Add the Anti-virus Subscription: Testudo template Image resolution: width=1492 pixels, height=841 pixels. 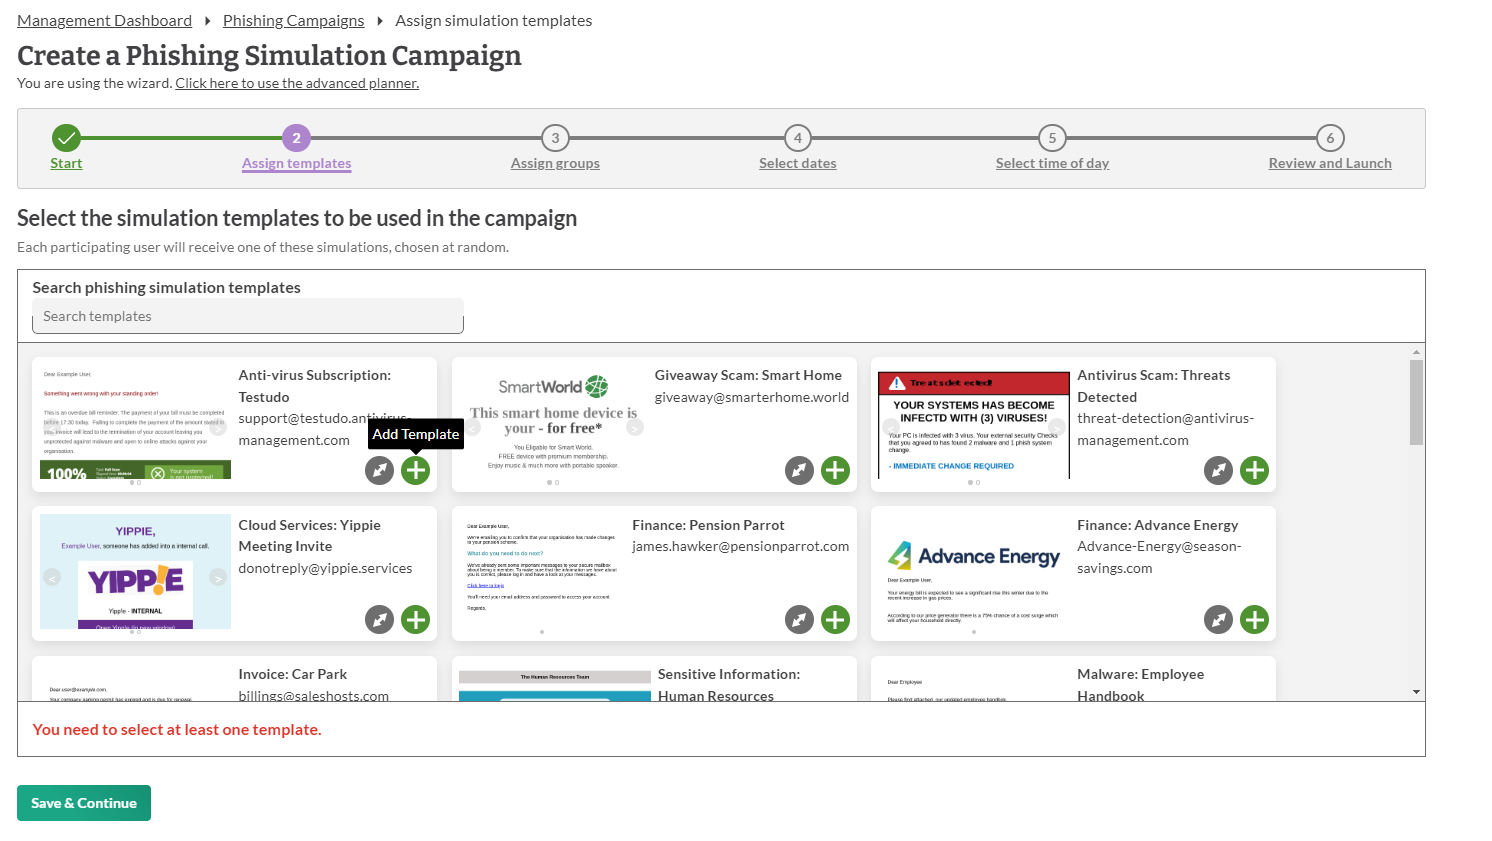coord(416,470)
